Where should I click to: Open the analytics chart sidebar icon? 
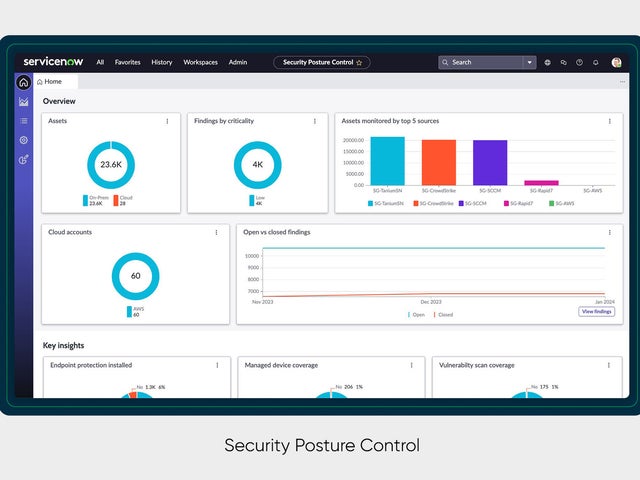click(24, 102)
